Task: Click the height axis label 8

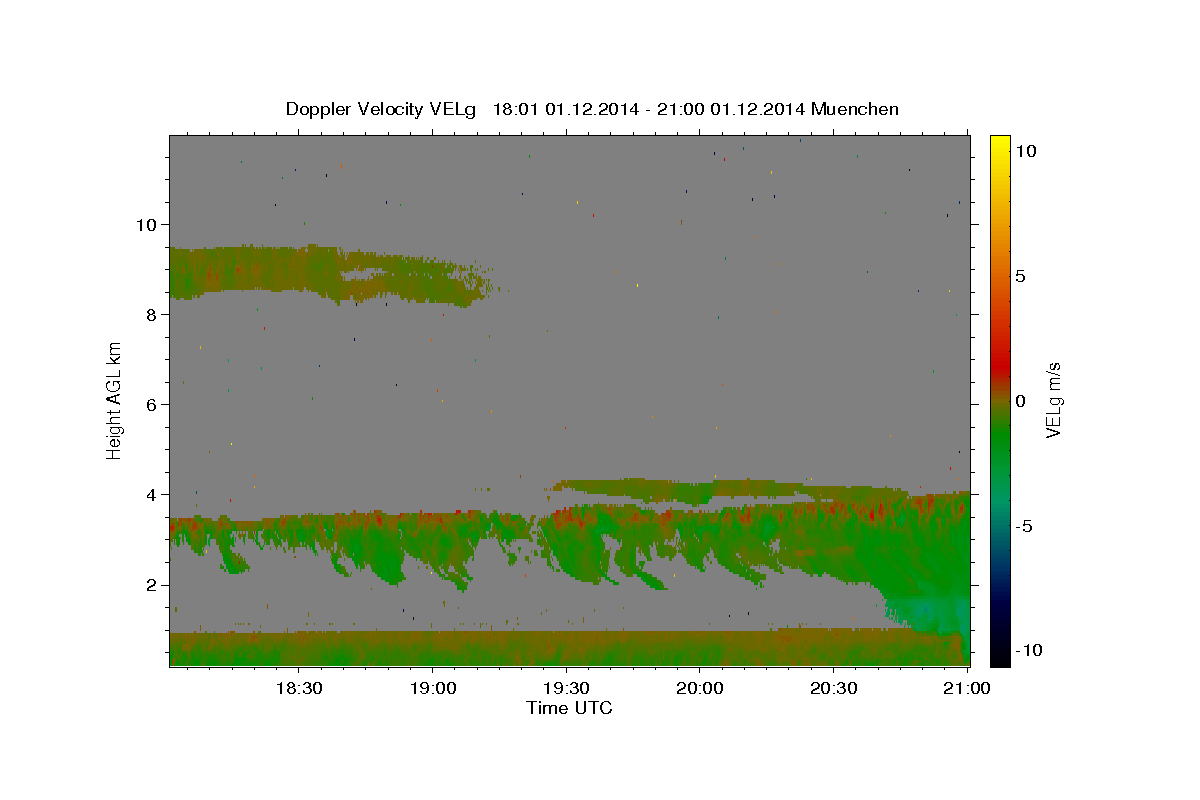Action: point(152,314)
